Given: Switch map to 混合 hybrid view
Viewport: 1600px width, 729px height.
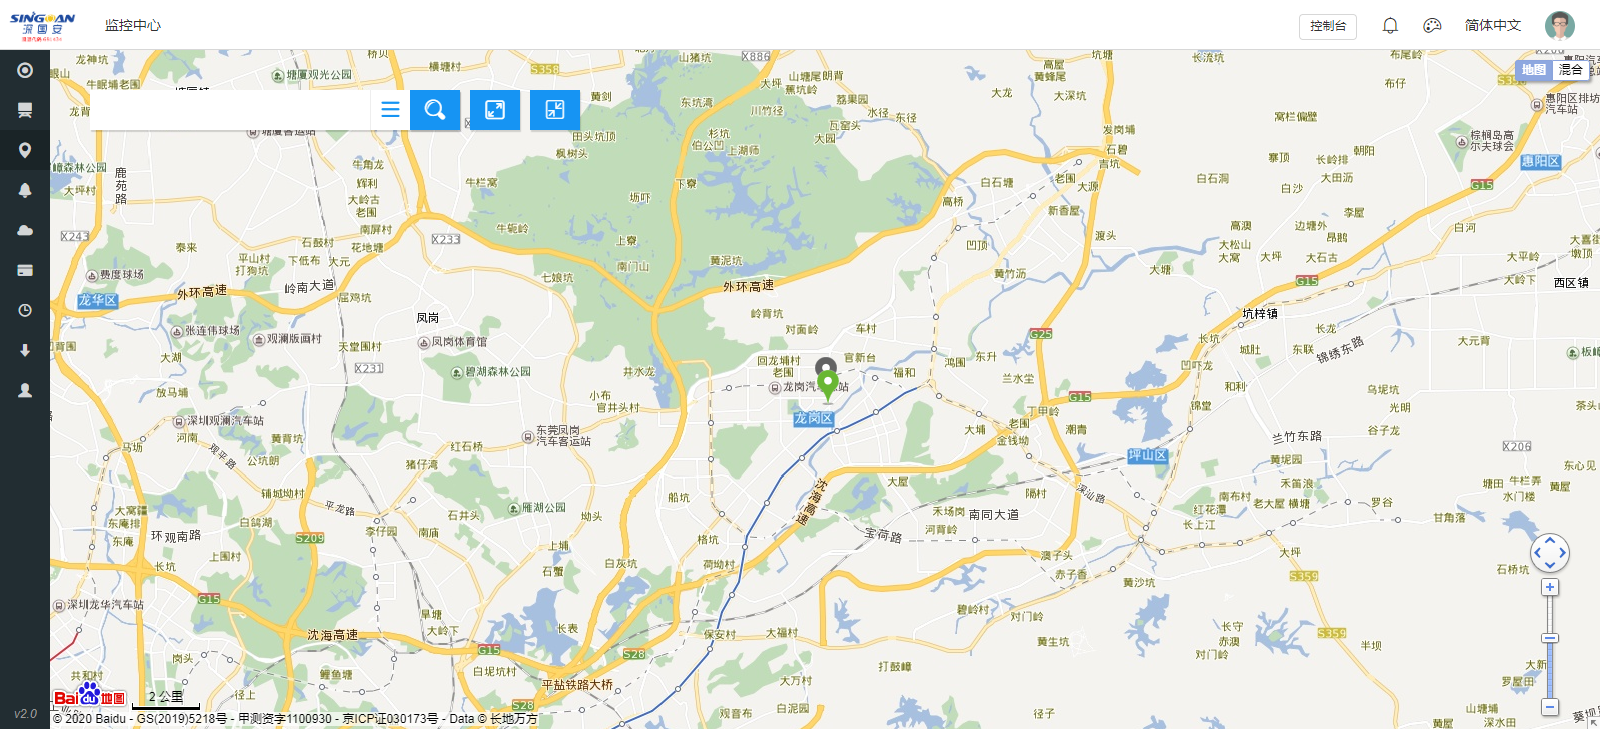Looking at the screenshot, I should 1571,70.
